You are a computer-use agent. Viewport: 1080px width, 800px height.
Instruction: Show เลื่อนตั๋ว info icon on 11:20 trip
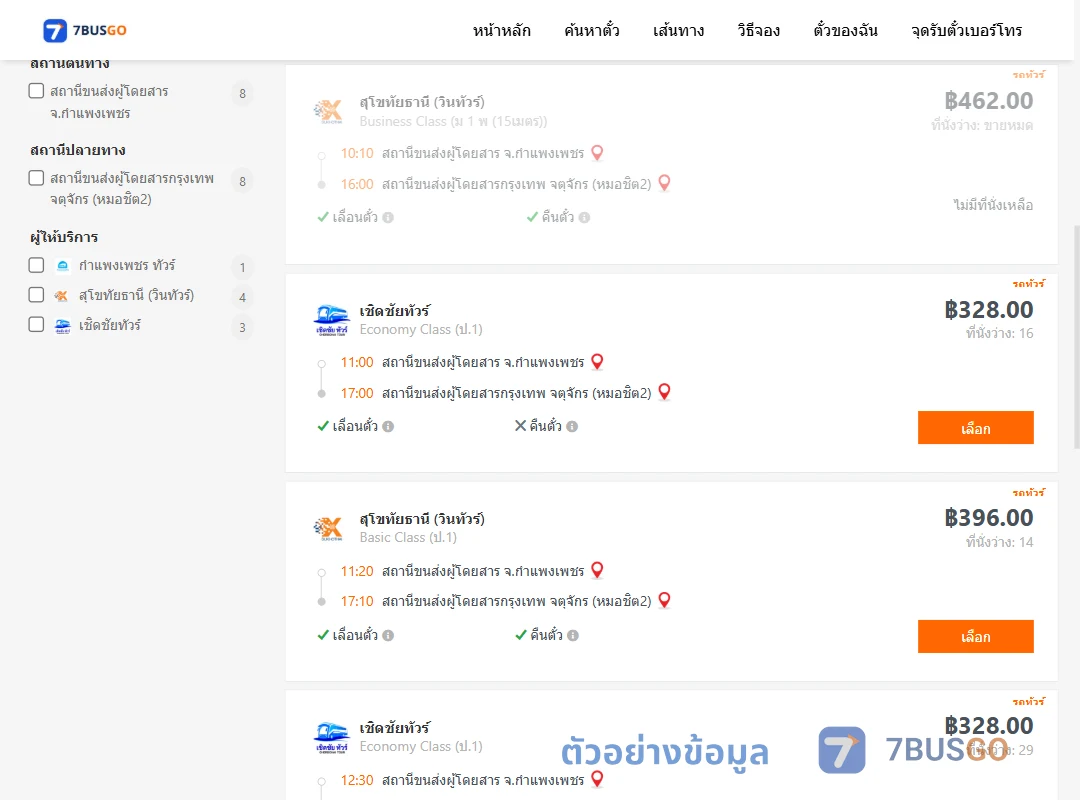388,635
